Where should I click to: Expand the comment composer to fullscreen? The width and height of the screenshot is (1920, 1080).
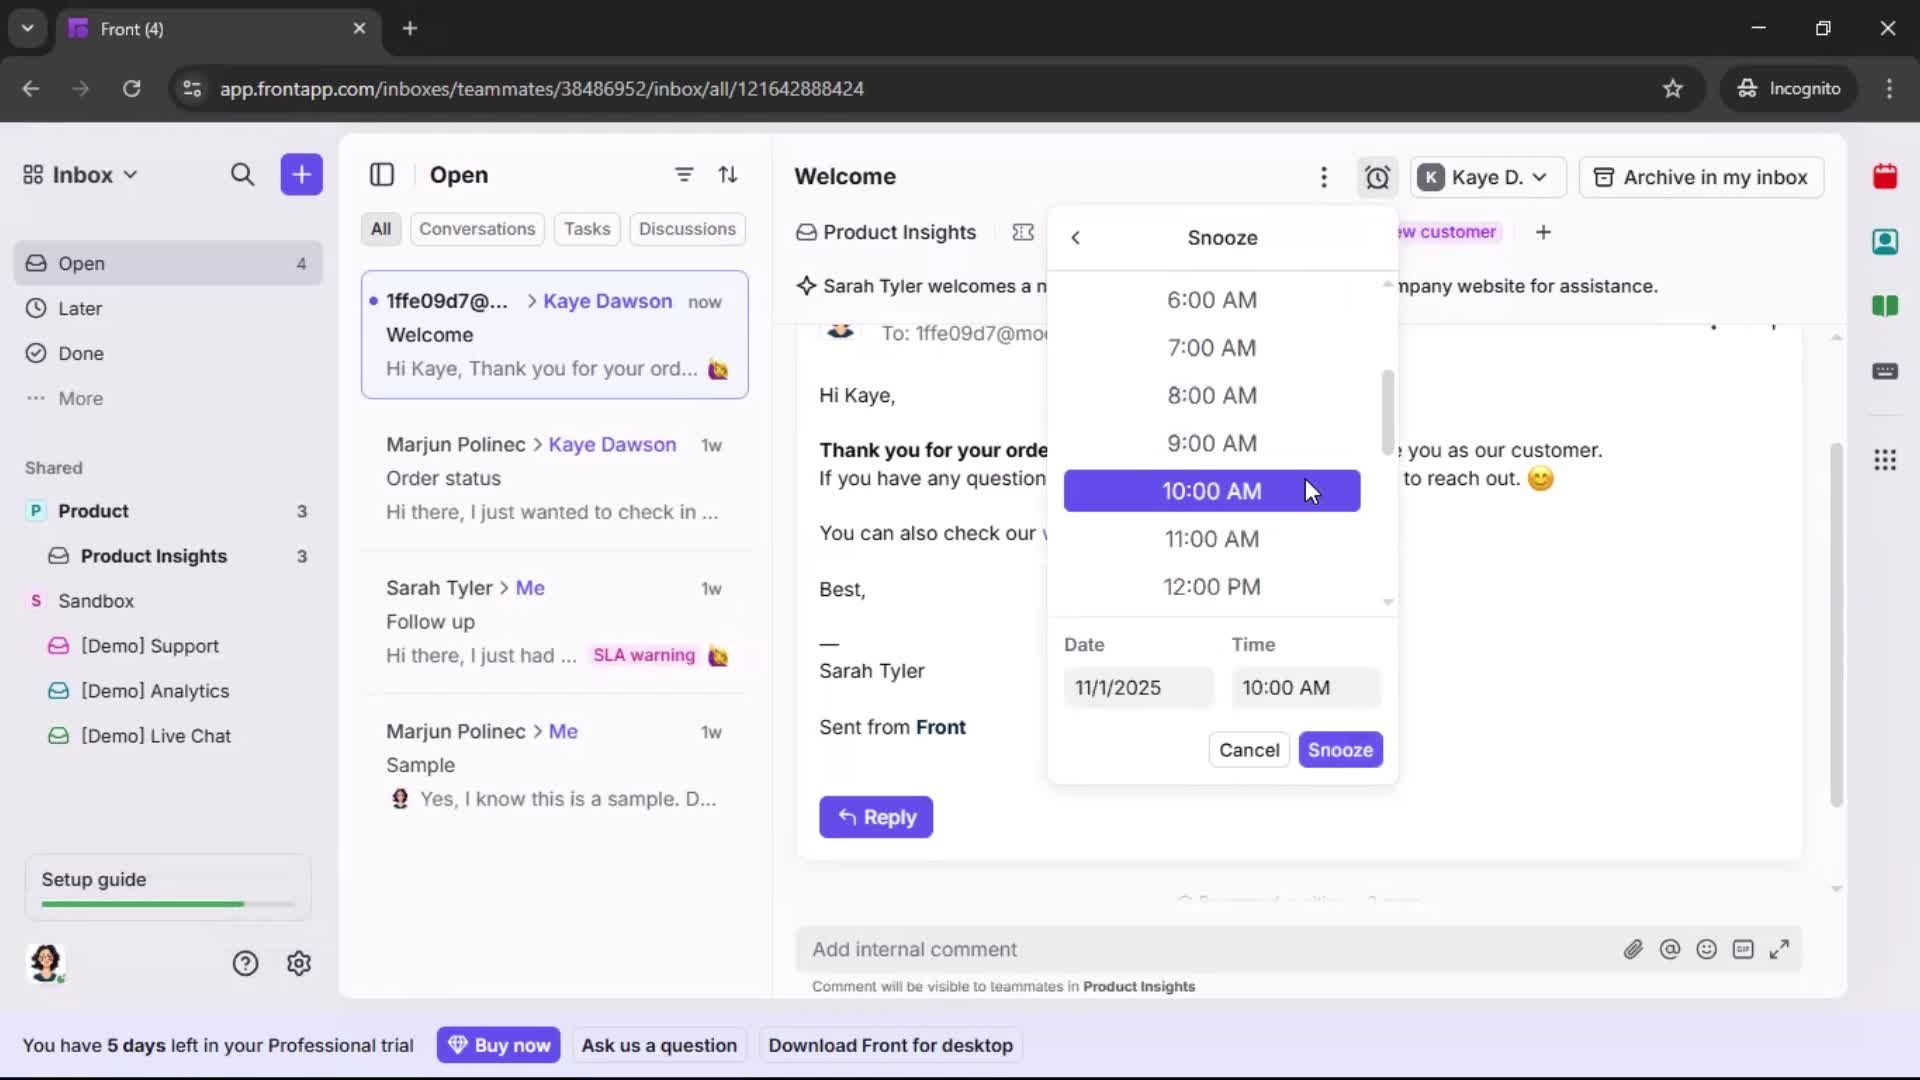point(1780,949)
